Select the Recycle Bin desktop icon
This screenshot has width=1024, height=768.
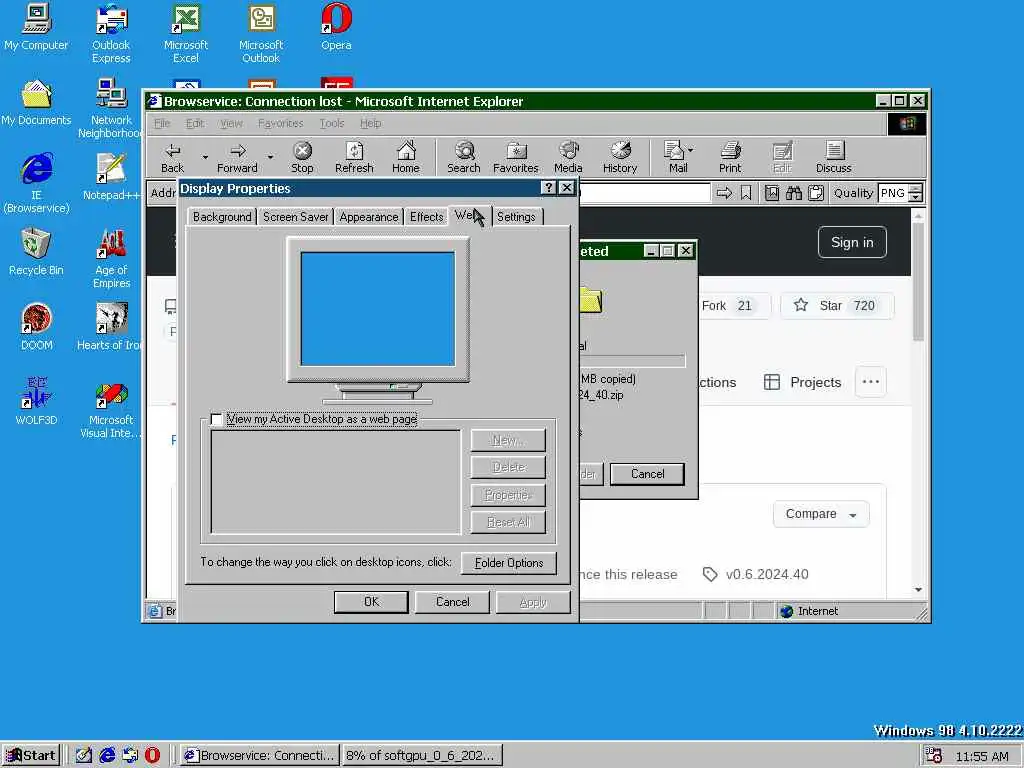coord(36,252)
